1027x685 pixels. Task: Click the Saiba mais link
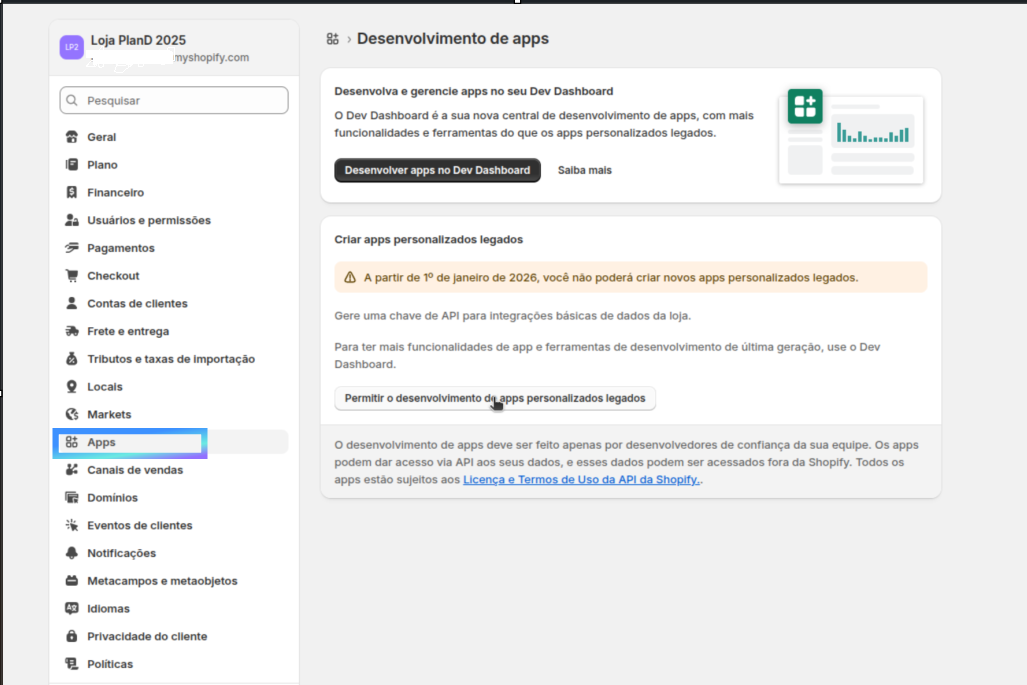click(585, 170)
